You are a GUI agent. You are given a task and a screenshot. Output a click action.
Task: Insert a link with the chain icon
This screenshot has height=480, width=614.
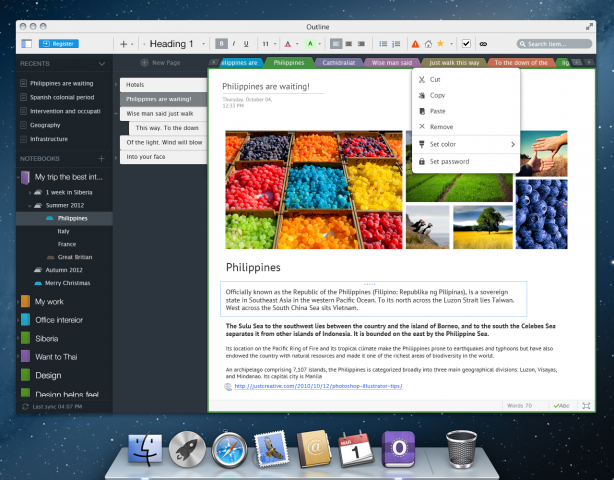(x=484, y=44)
